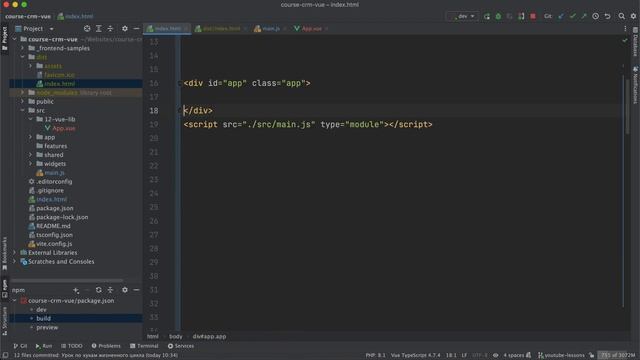Select favicon.ico in the dist folder

59,75
